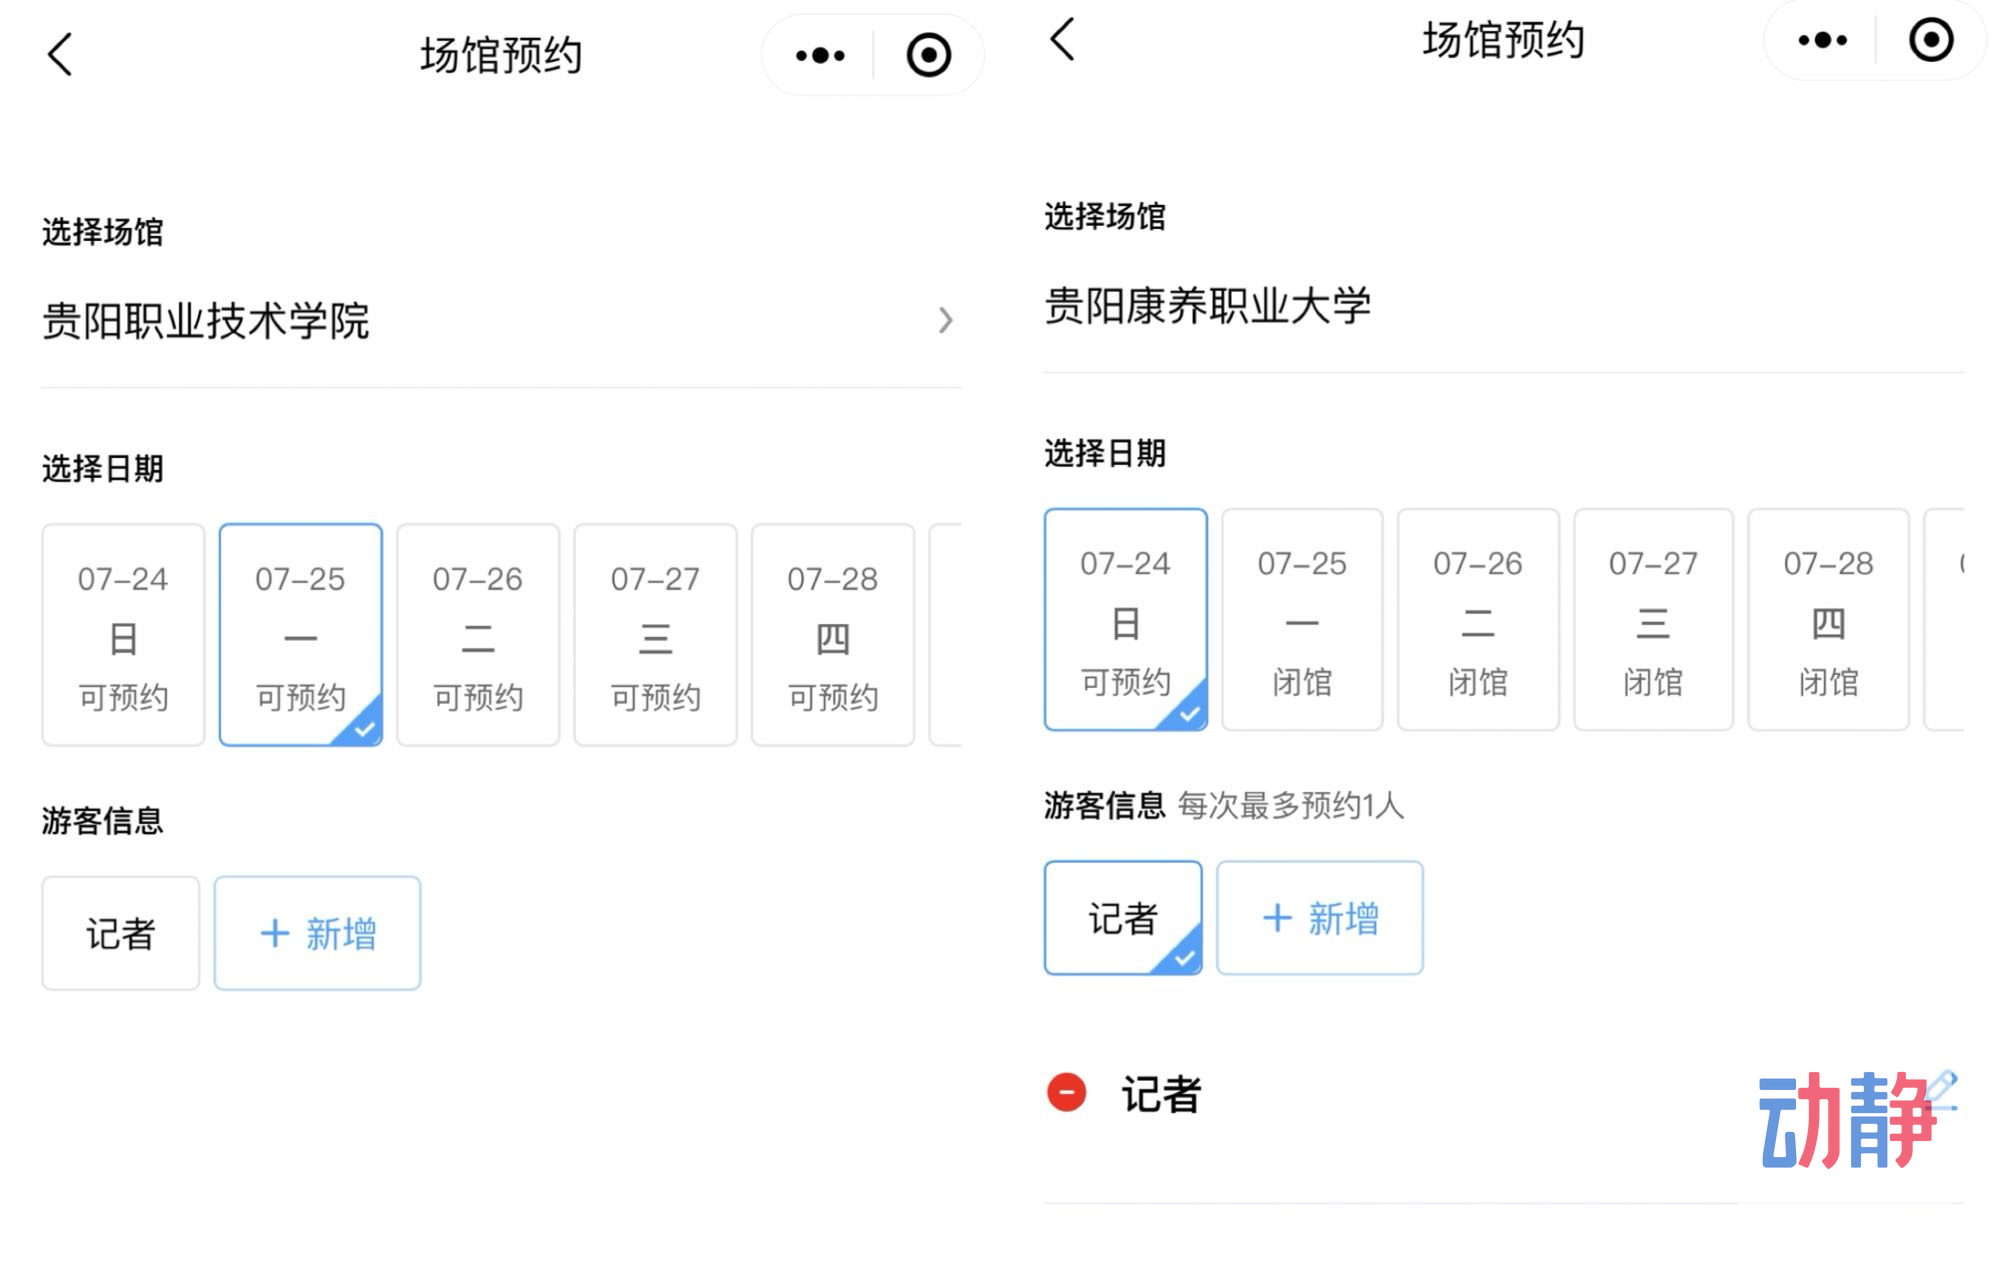The height and width of the screenshot is (1280, 2005).
Task: Open the 贵阳职业技术学院 venue selector chevron
Action: click(945, 321)
